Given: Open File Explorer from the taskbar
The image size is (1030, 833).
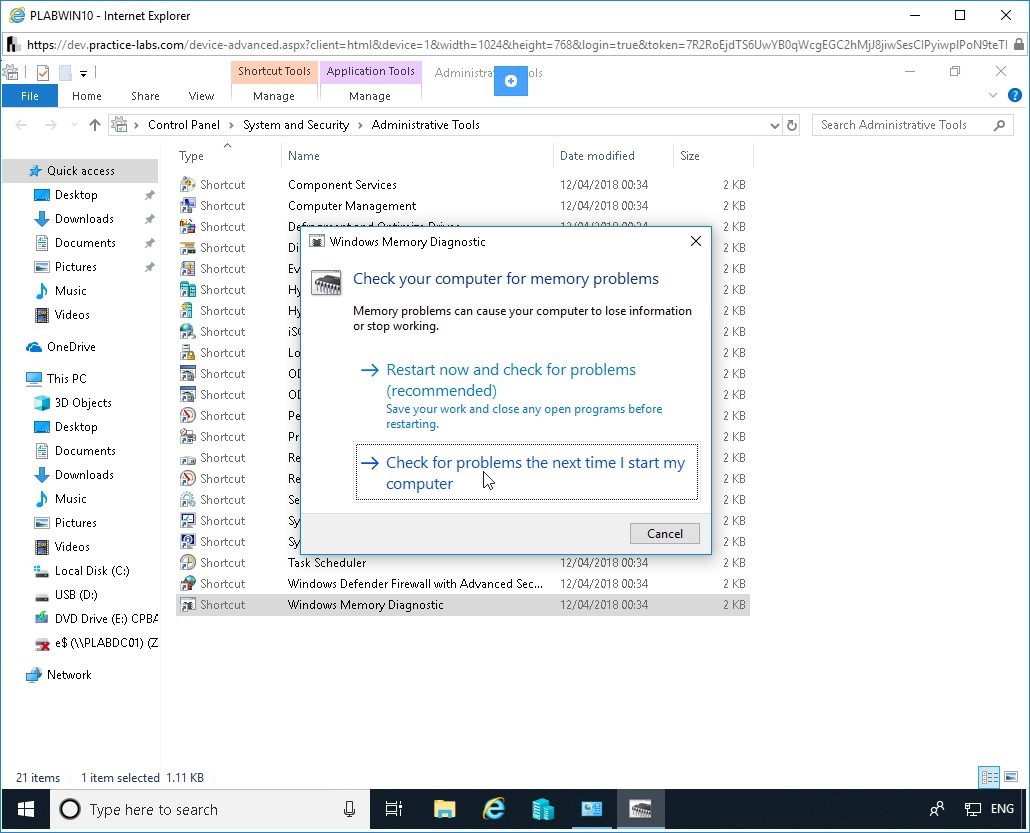Looking at the screenshot, I should tap(445, 809).
